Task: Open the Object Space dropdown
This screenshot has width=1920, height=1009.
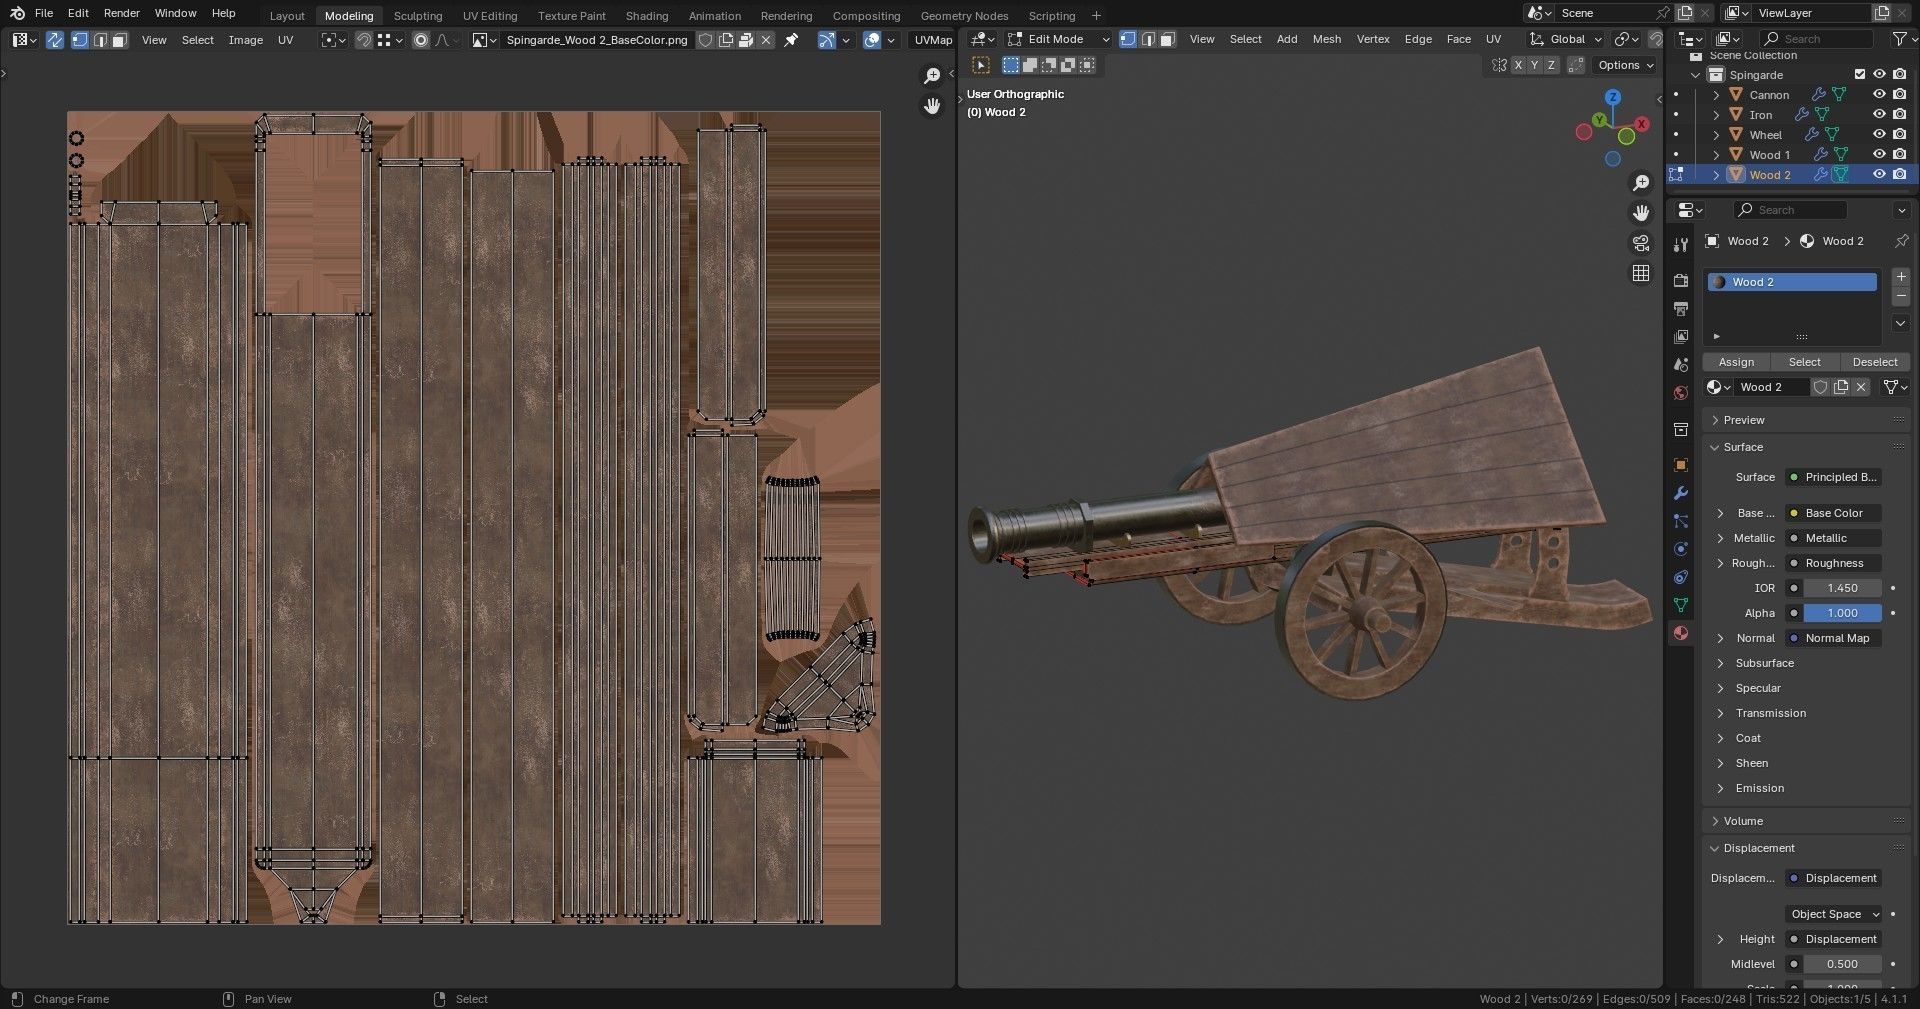Action: pyautogui.click(x=1834, y=914)
